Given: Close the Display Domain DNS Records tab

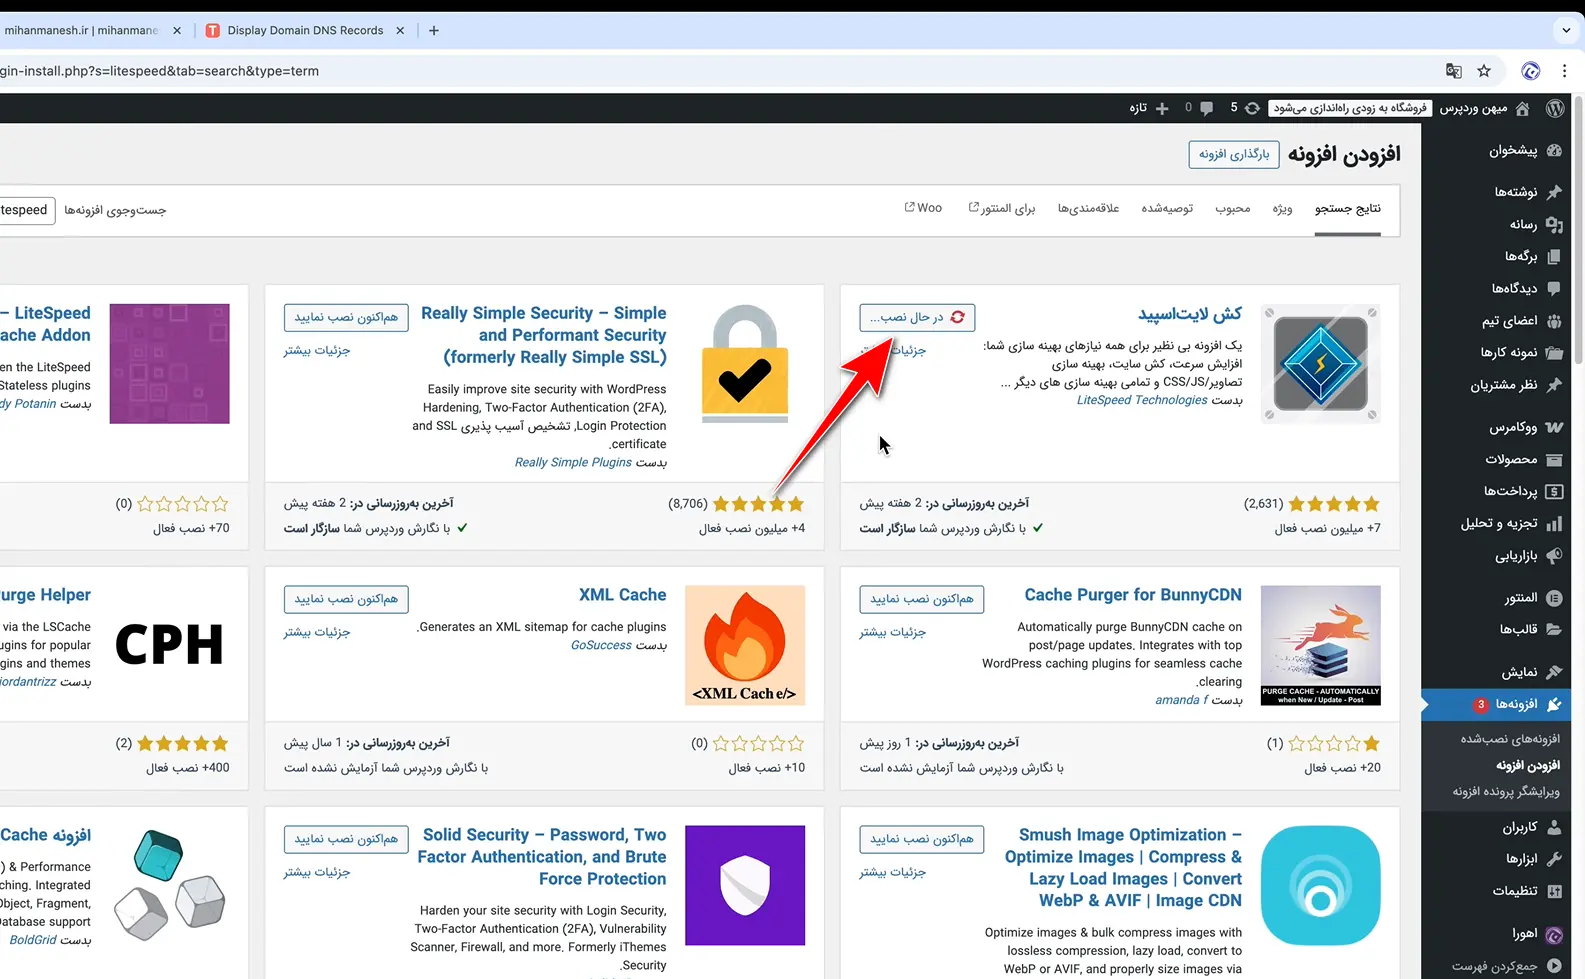Looking at the screenshot, I should (400, 30).
